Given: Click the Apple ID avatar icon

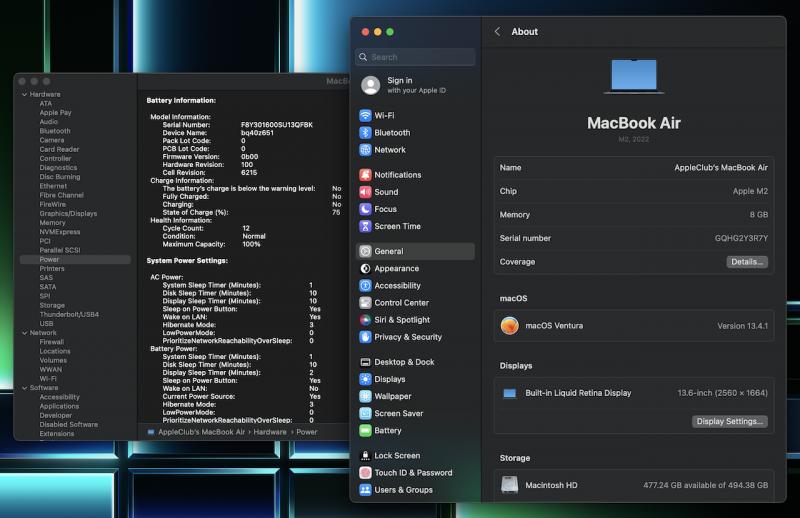Looking at the screenshot, I should coord(371,85).
